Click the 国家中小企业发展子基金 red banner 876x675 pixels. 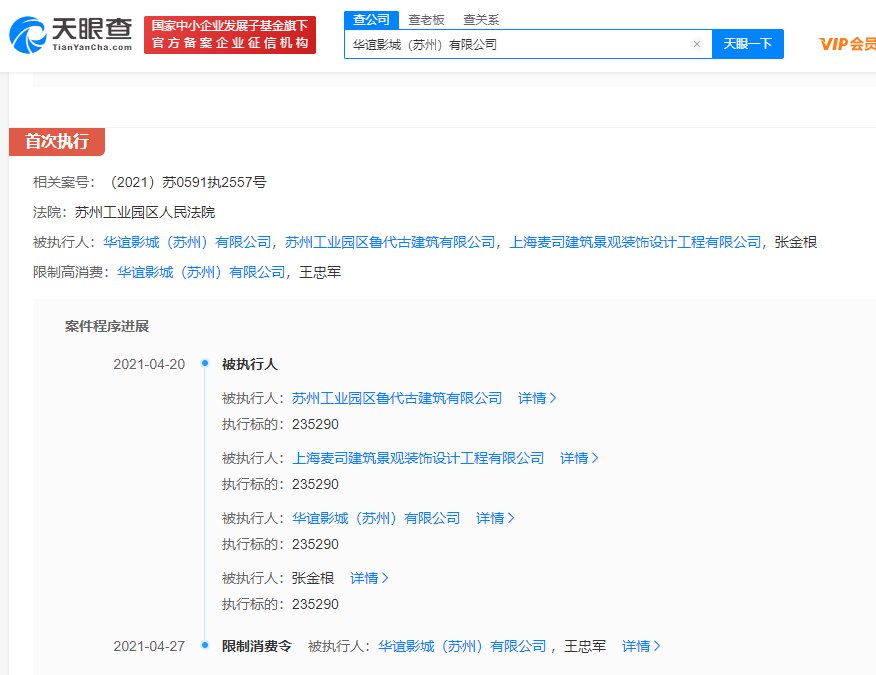coord(230,35)
